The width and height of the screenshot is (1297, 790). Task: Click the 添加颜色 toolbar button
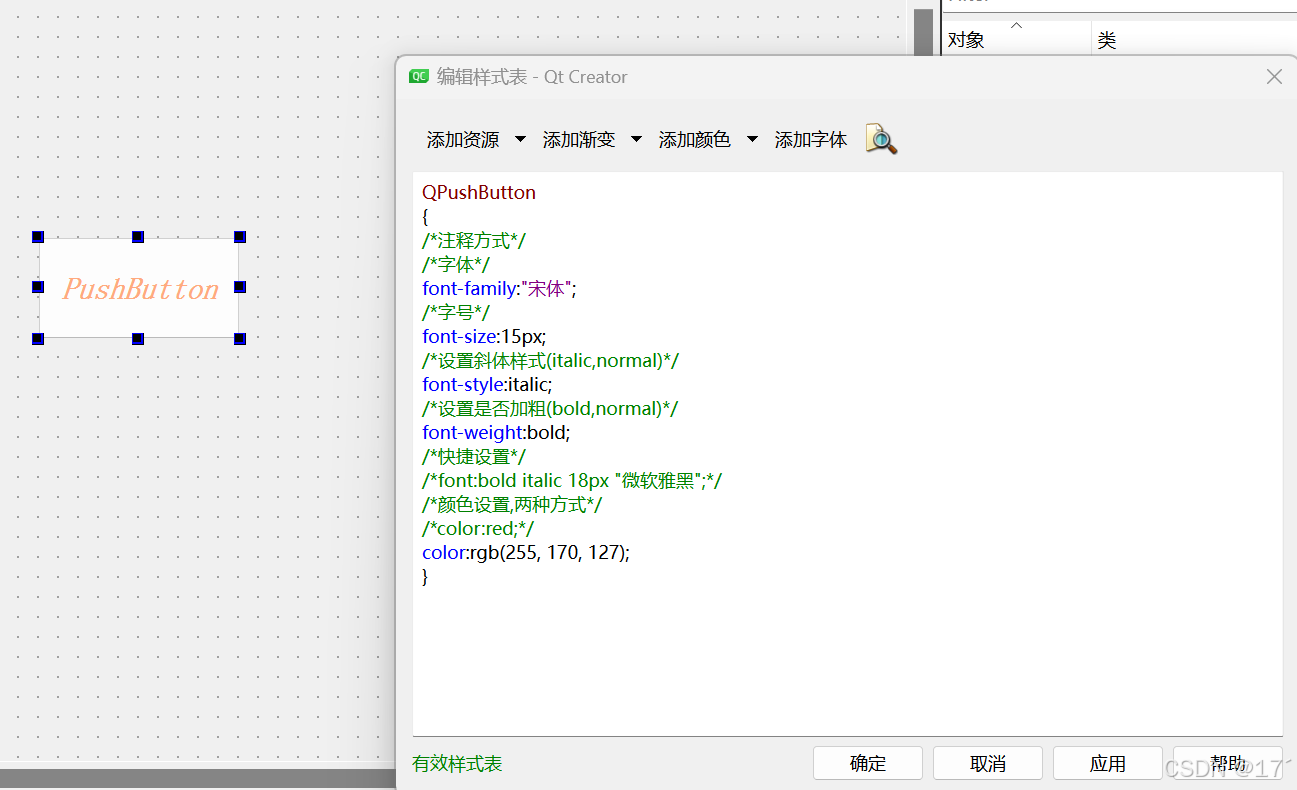tap(695, 140)
